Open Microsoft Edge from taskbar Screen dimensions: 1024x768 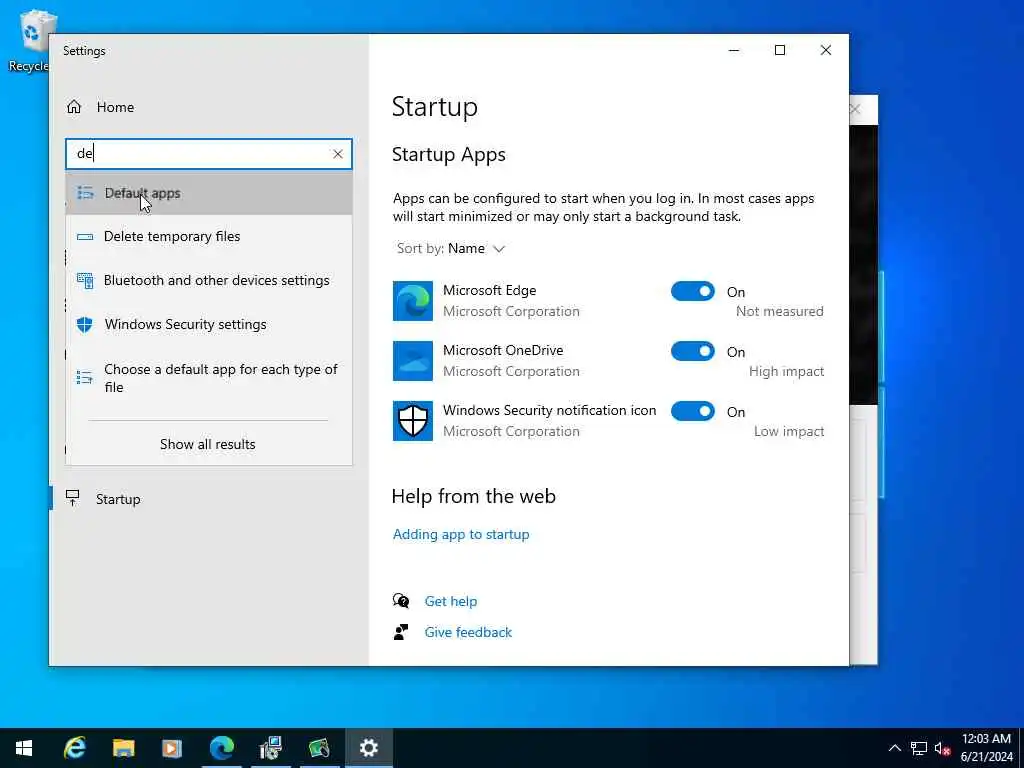(221, 748)
